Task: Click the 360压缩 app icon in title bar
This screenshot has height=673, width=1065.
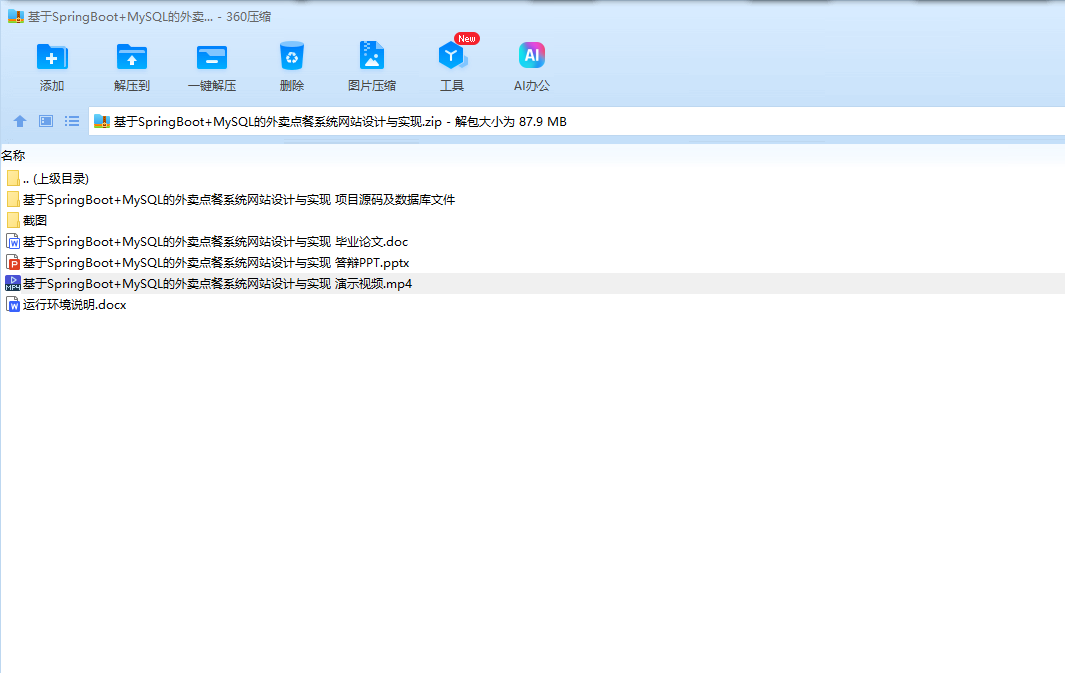Action: 16,16
